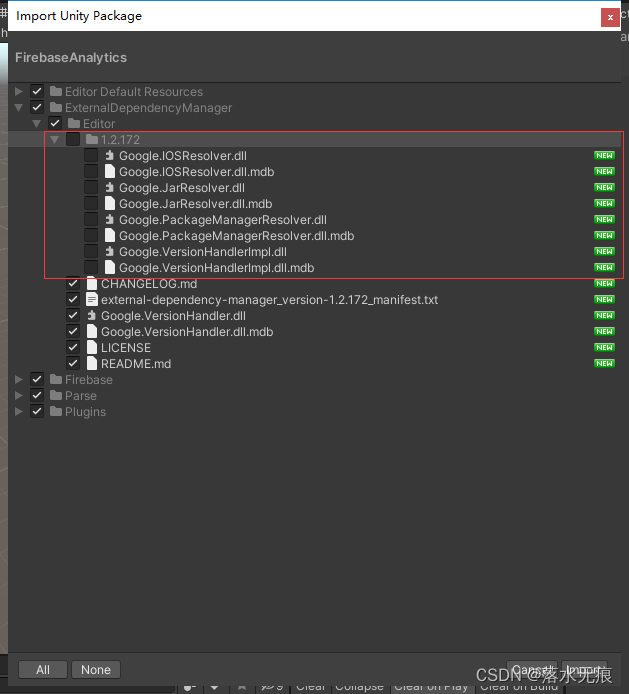Uncheck the README.md checkbox
The width and height of the screenshot is (629, 694).
pyautogui.click(x=73, y=363)
